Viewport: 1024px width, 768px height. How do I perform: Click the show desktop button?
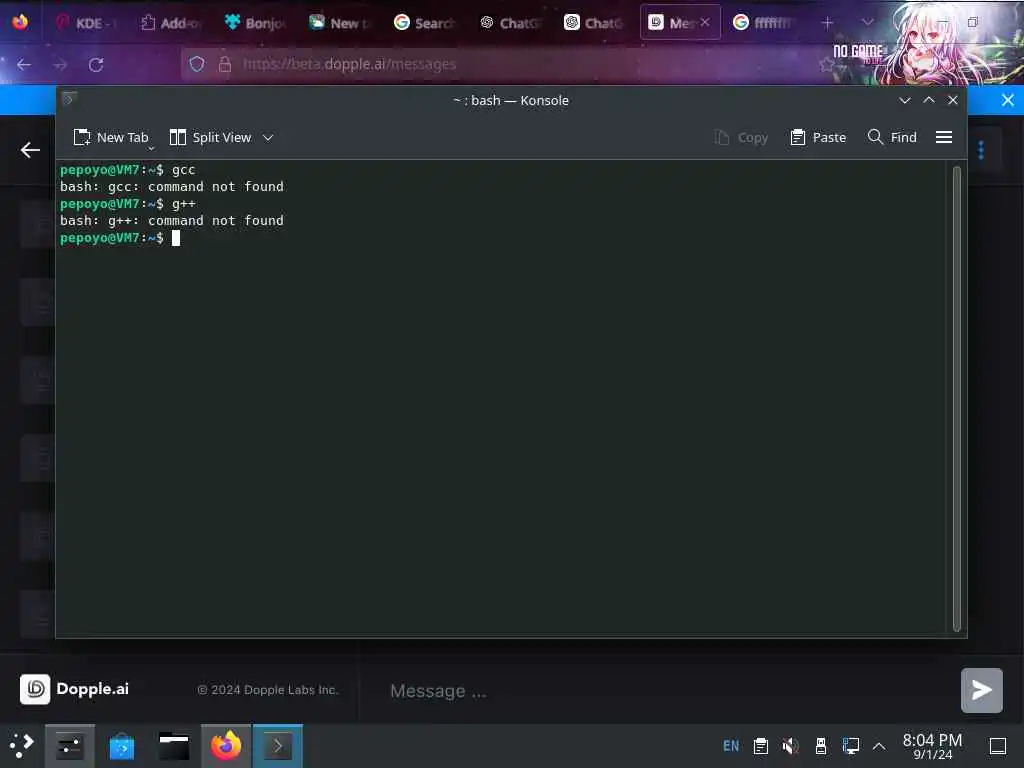point(998,746)
